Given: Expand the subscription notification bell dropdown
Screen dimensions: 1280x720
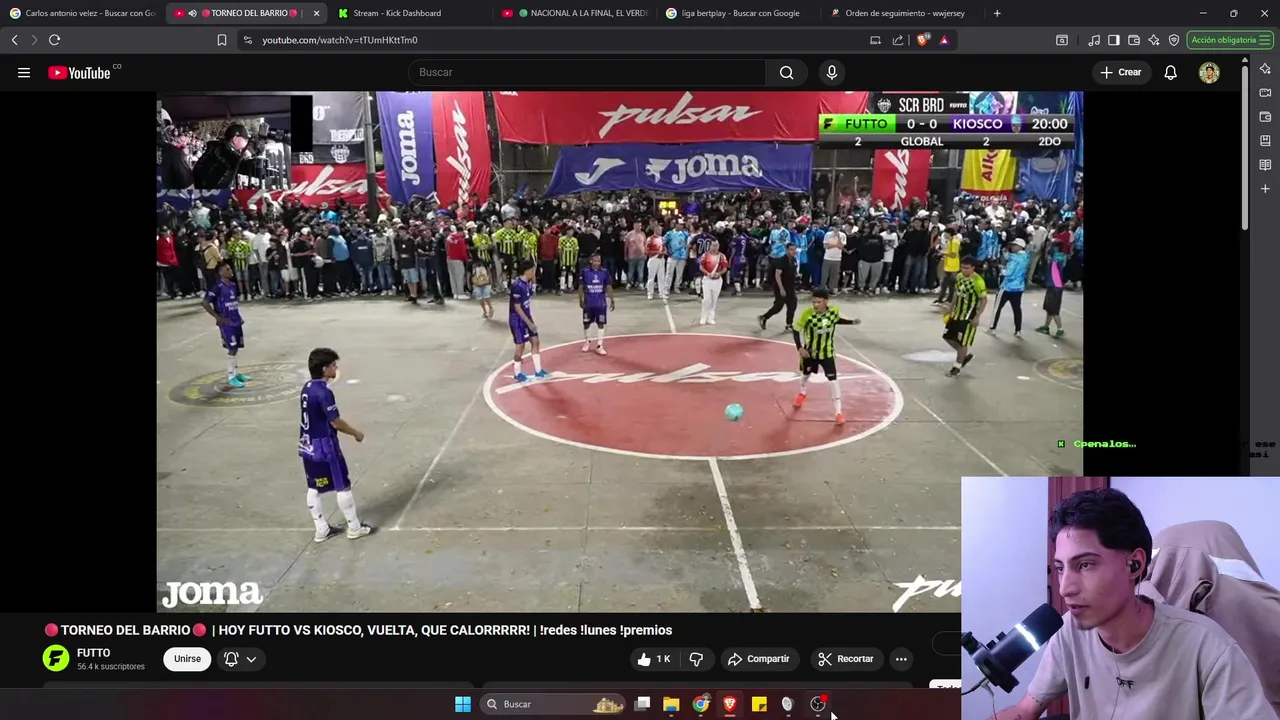Looking at the screenshot, I should point(240,659).
